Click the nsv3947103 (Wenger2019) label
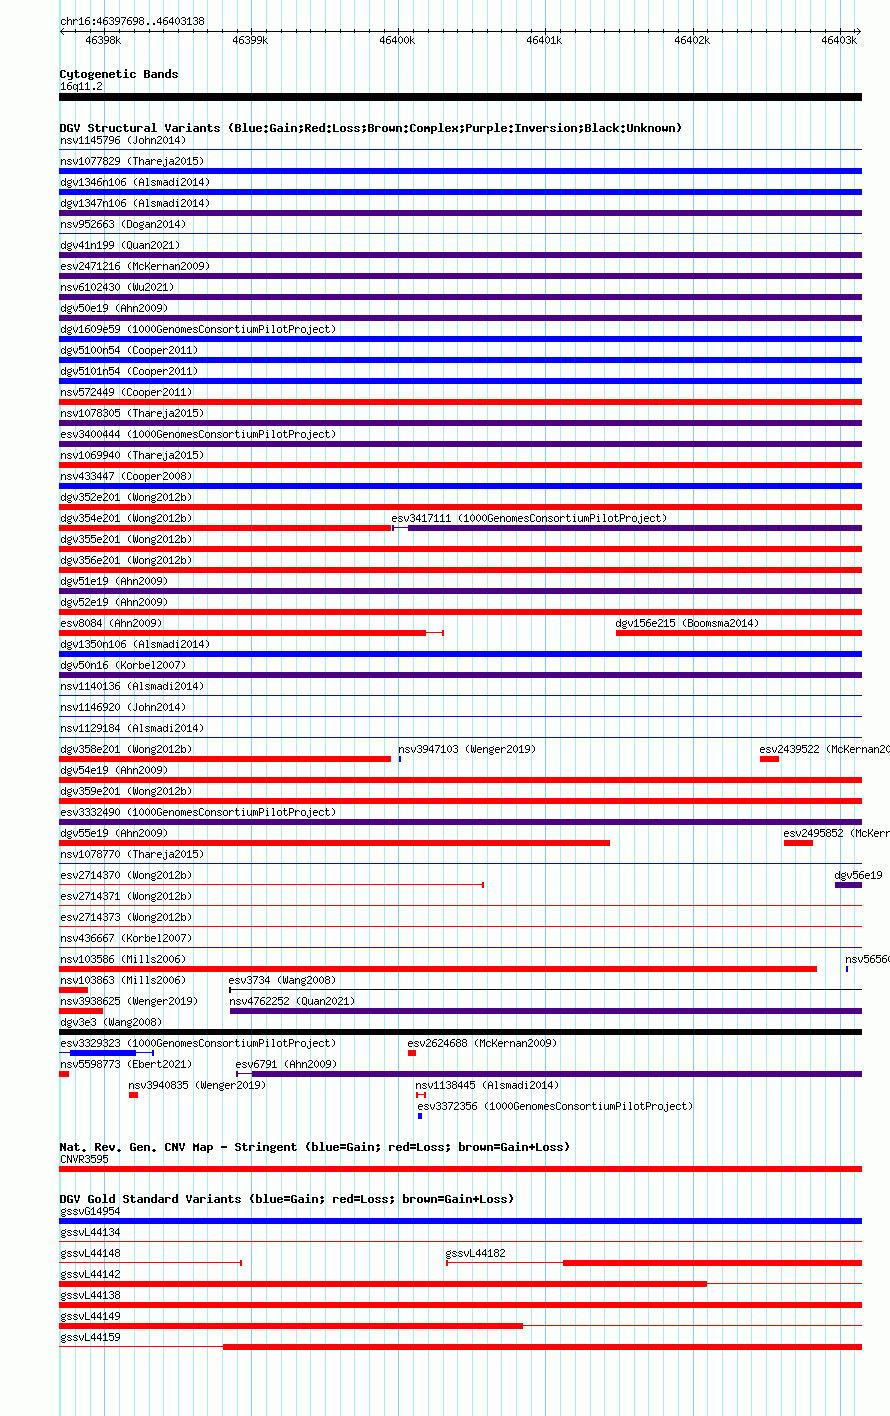890x1416 pixels. [467, 749]
